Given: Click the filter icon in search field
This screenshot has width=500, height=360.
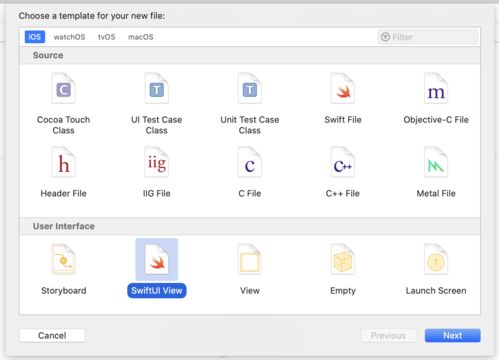Looking at the screenshot, I should (x=385, y=37).
